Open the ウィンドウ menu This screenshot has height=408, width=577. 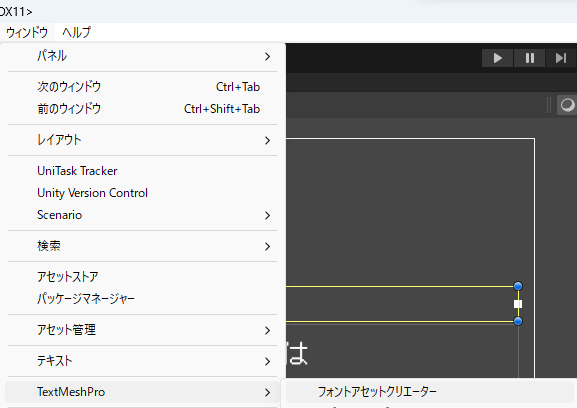click(x=27, y=32)
